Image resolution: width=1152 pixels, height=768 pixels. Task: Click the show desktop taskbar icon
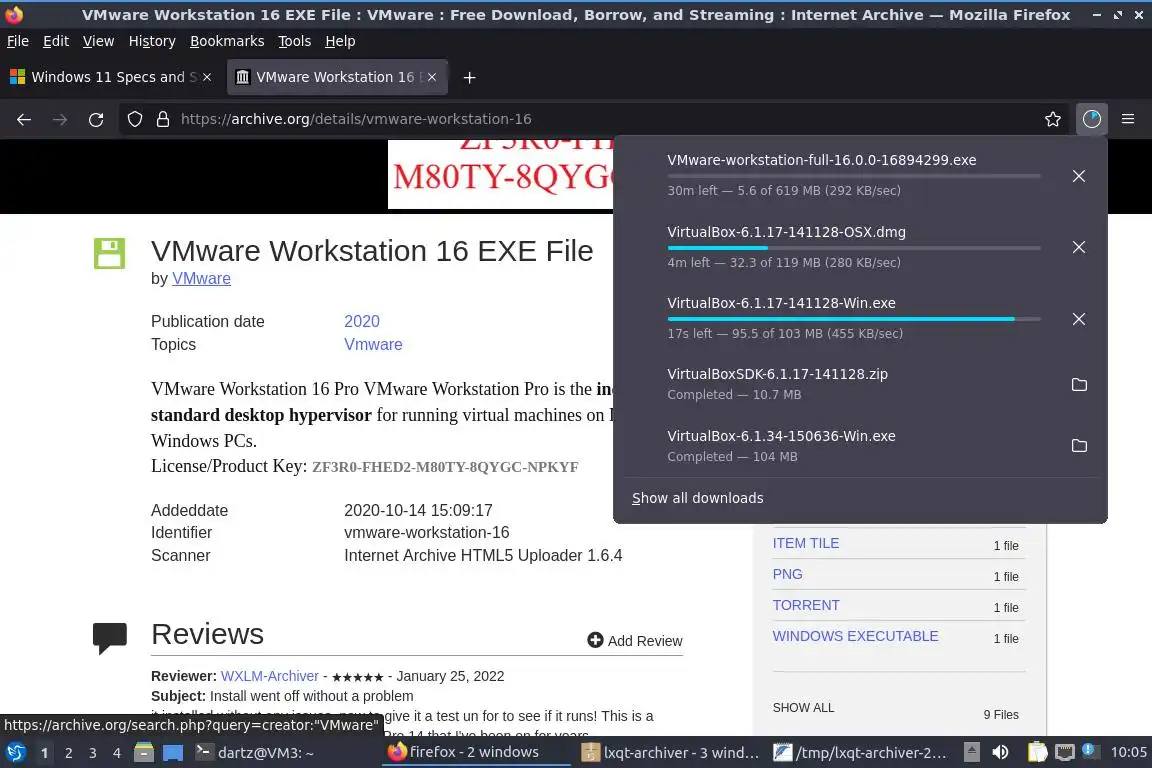click(173, 753)
